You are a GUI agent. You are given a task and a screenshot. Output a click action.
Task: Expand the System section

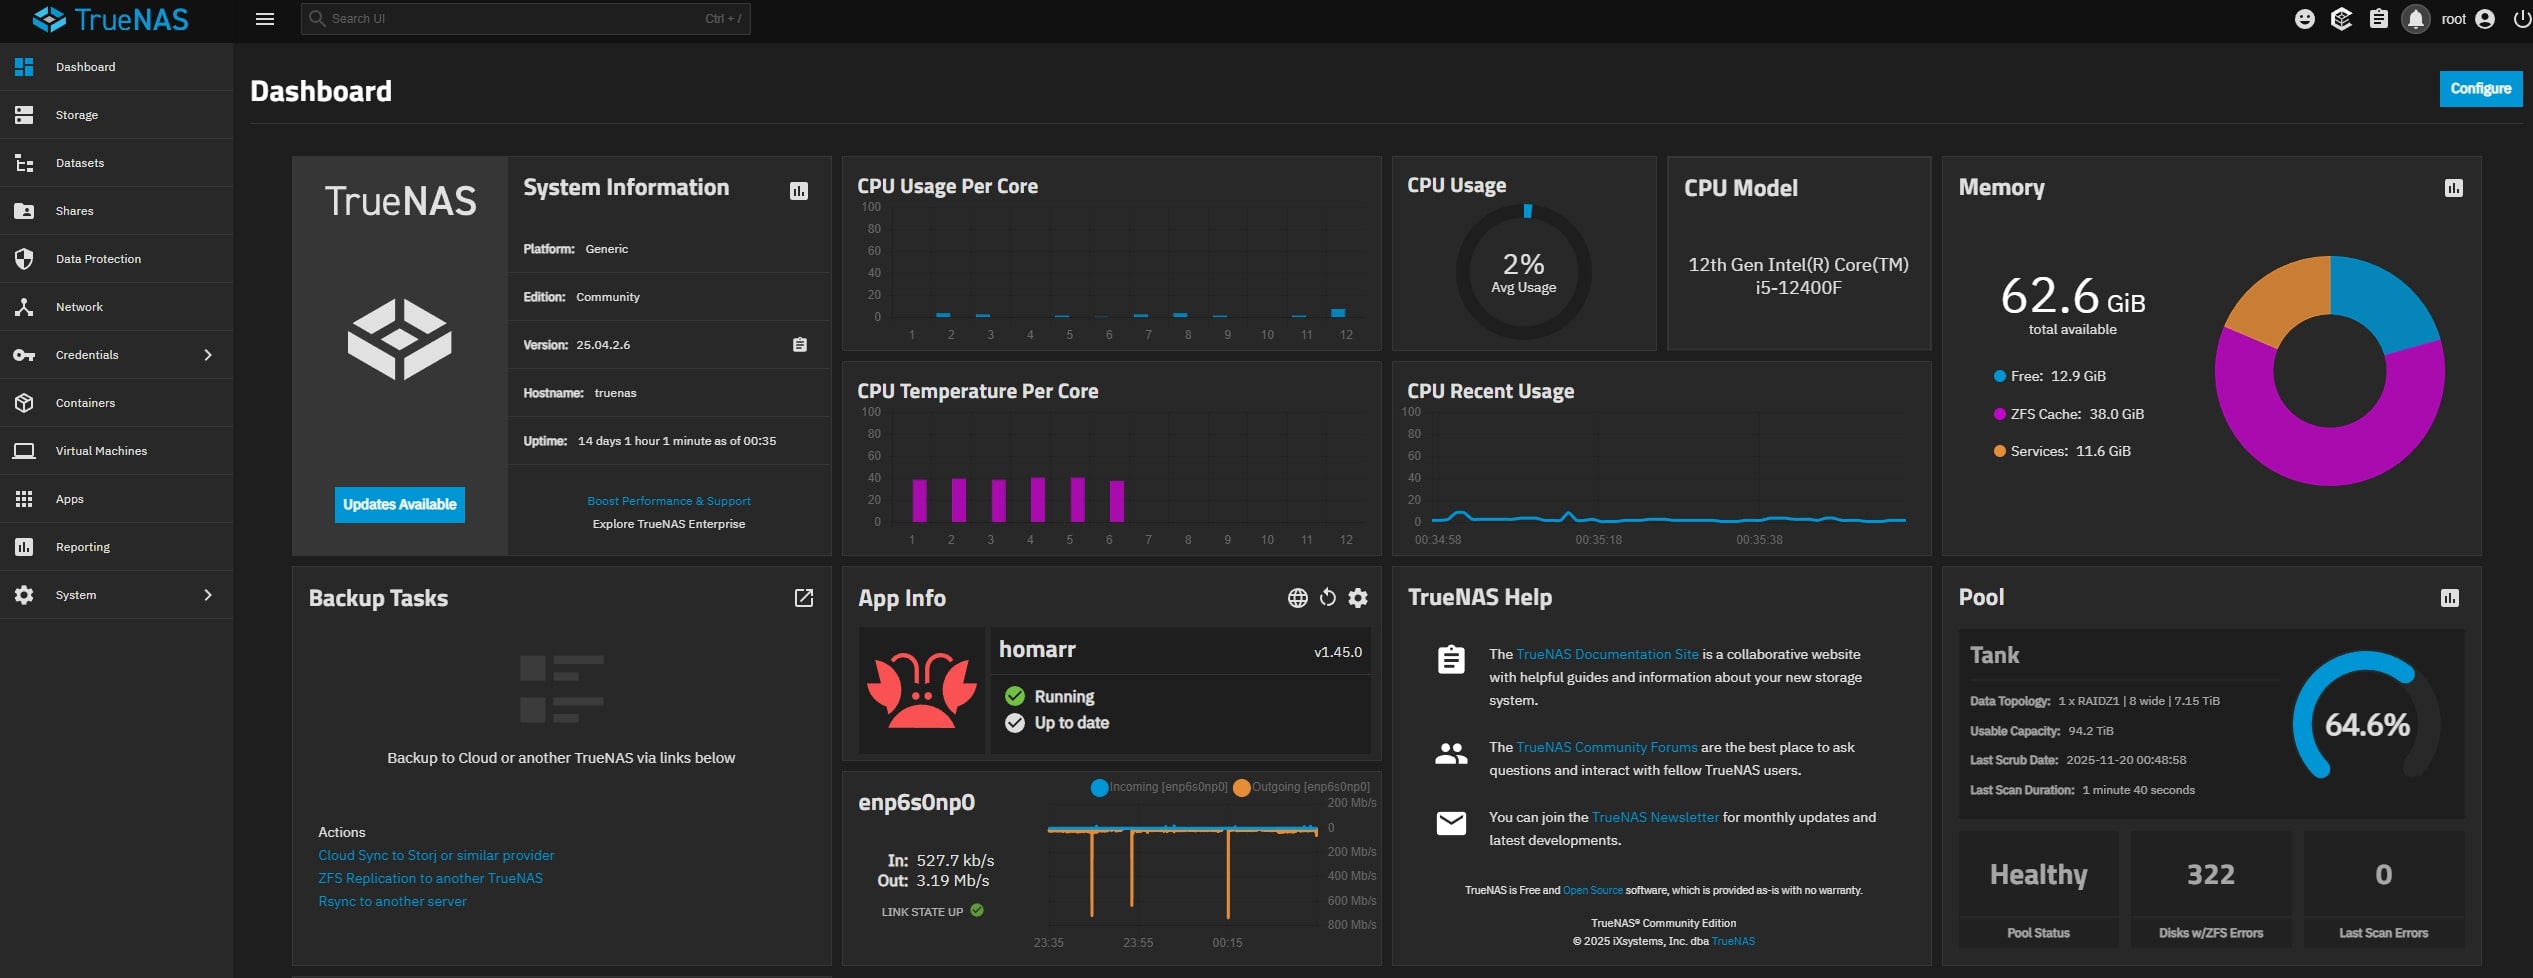[x=75, y=594]
